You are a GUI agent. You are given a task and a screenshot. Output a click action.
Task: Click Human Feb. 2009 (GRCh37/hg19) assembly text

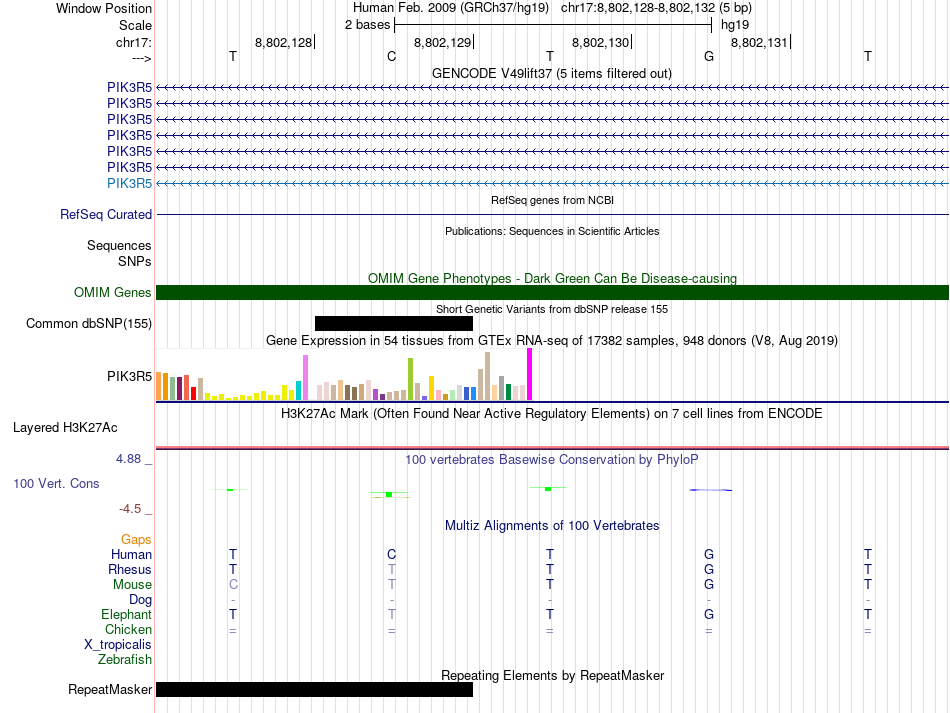[x=451, y=8]
